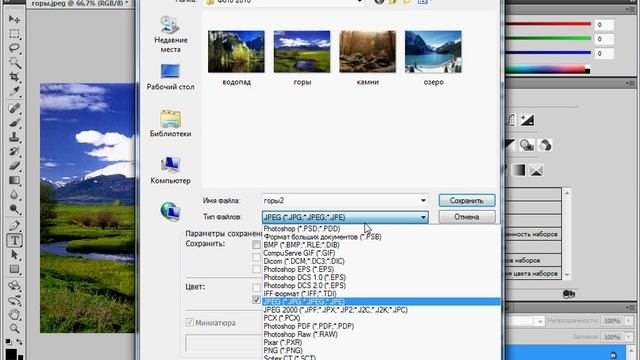Toggle the Миниатюра checkbox
This screenshot has width=640, height=360.
click(189, 322)
